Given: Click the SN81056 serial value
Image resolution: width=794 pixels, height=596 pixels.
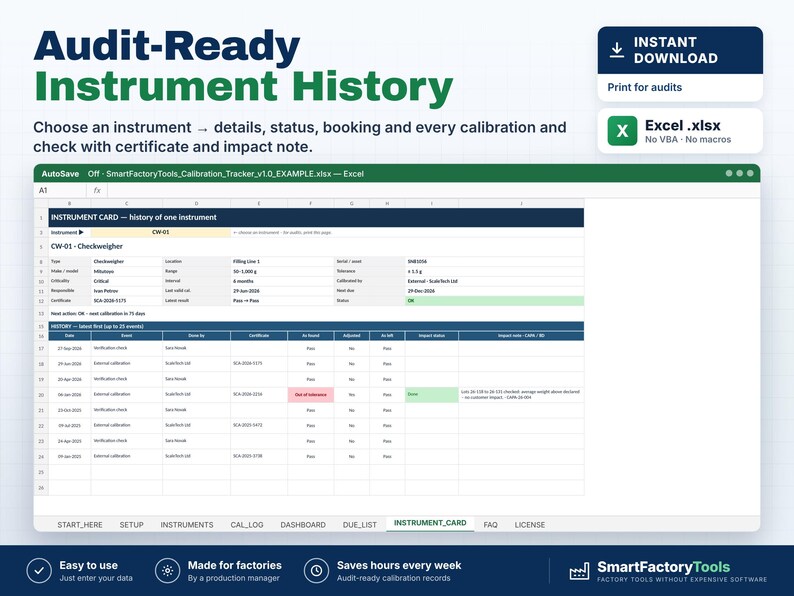Looking at the screenshot, I should (x=417, y=261).
